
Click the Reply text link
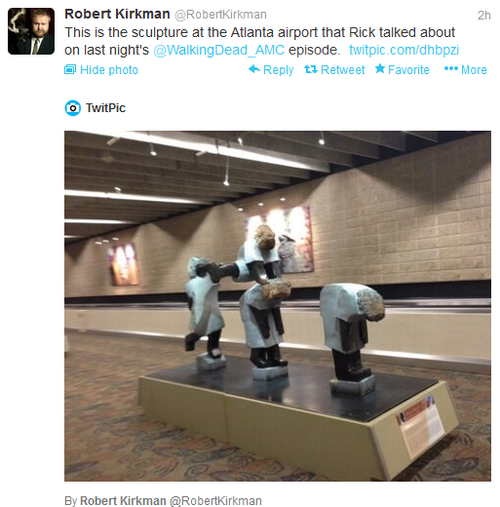(x=278, y=70)
